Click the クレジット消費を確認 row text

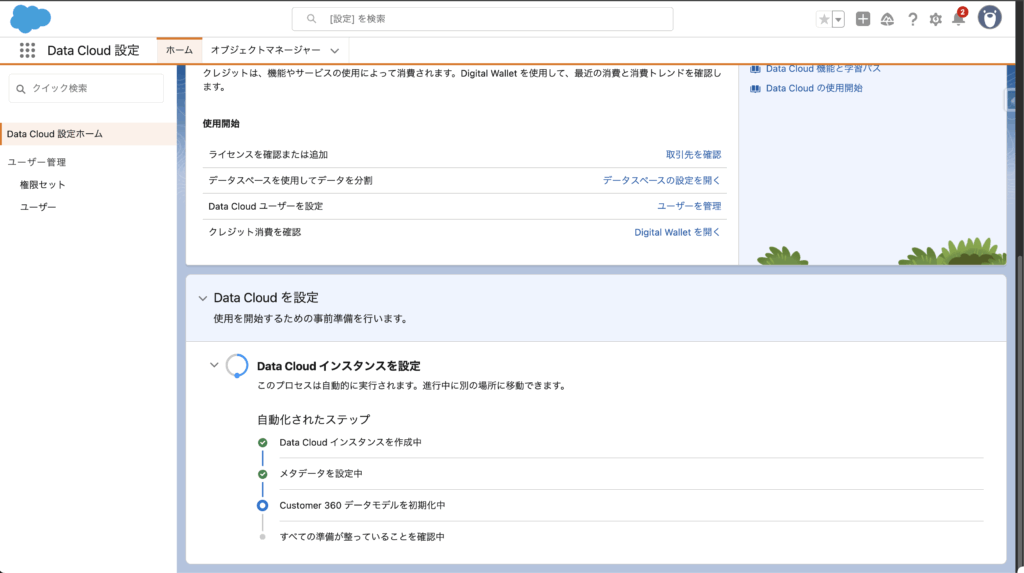[x=255, y=232]
